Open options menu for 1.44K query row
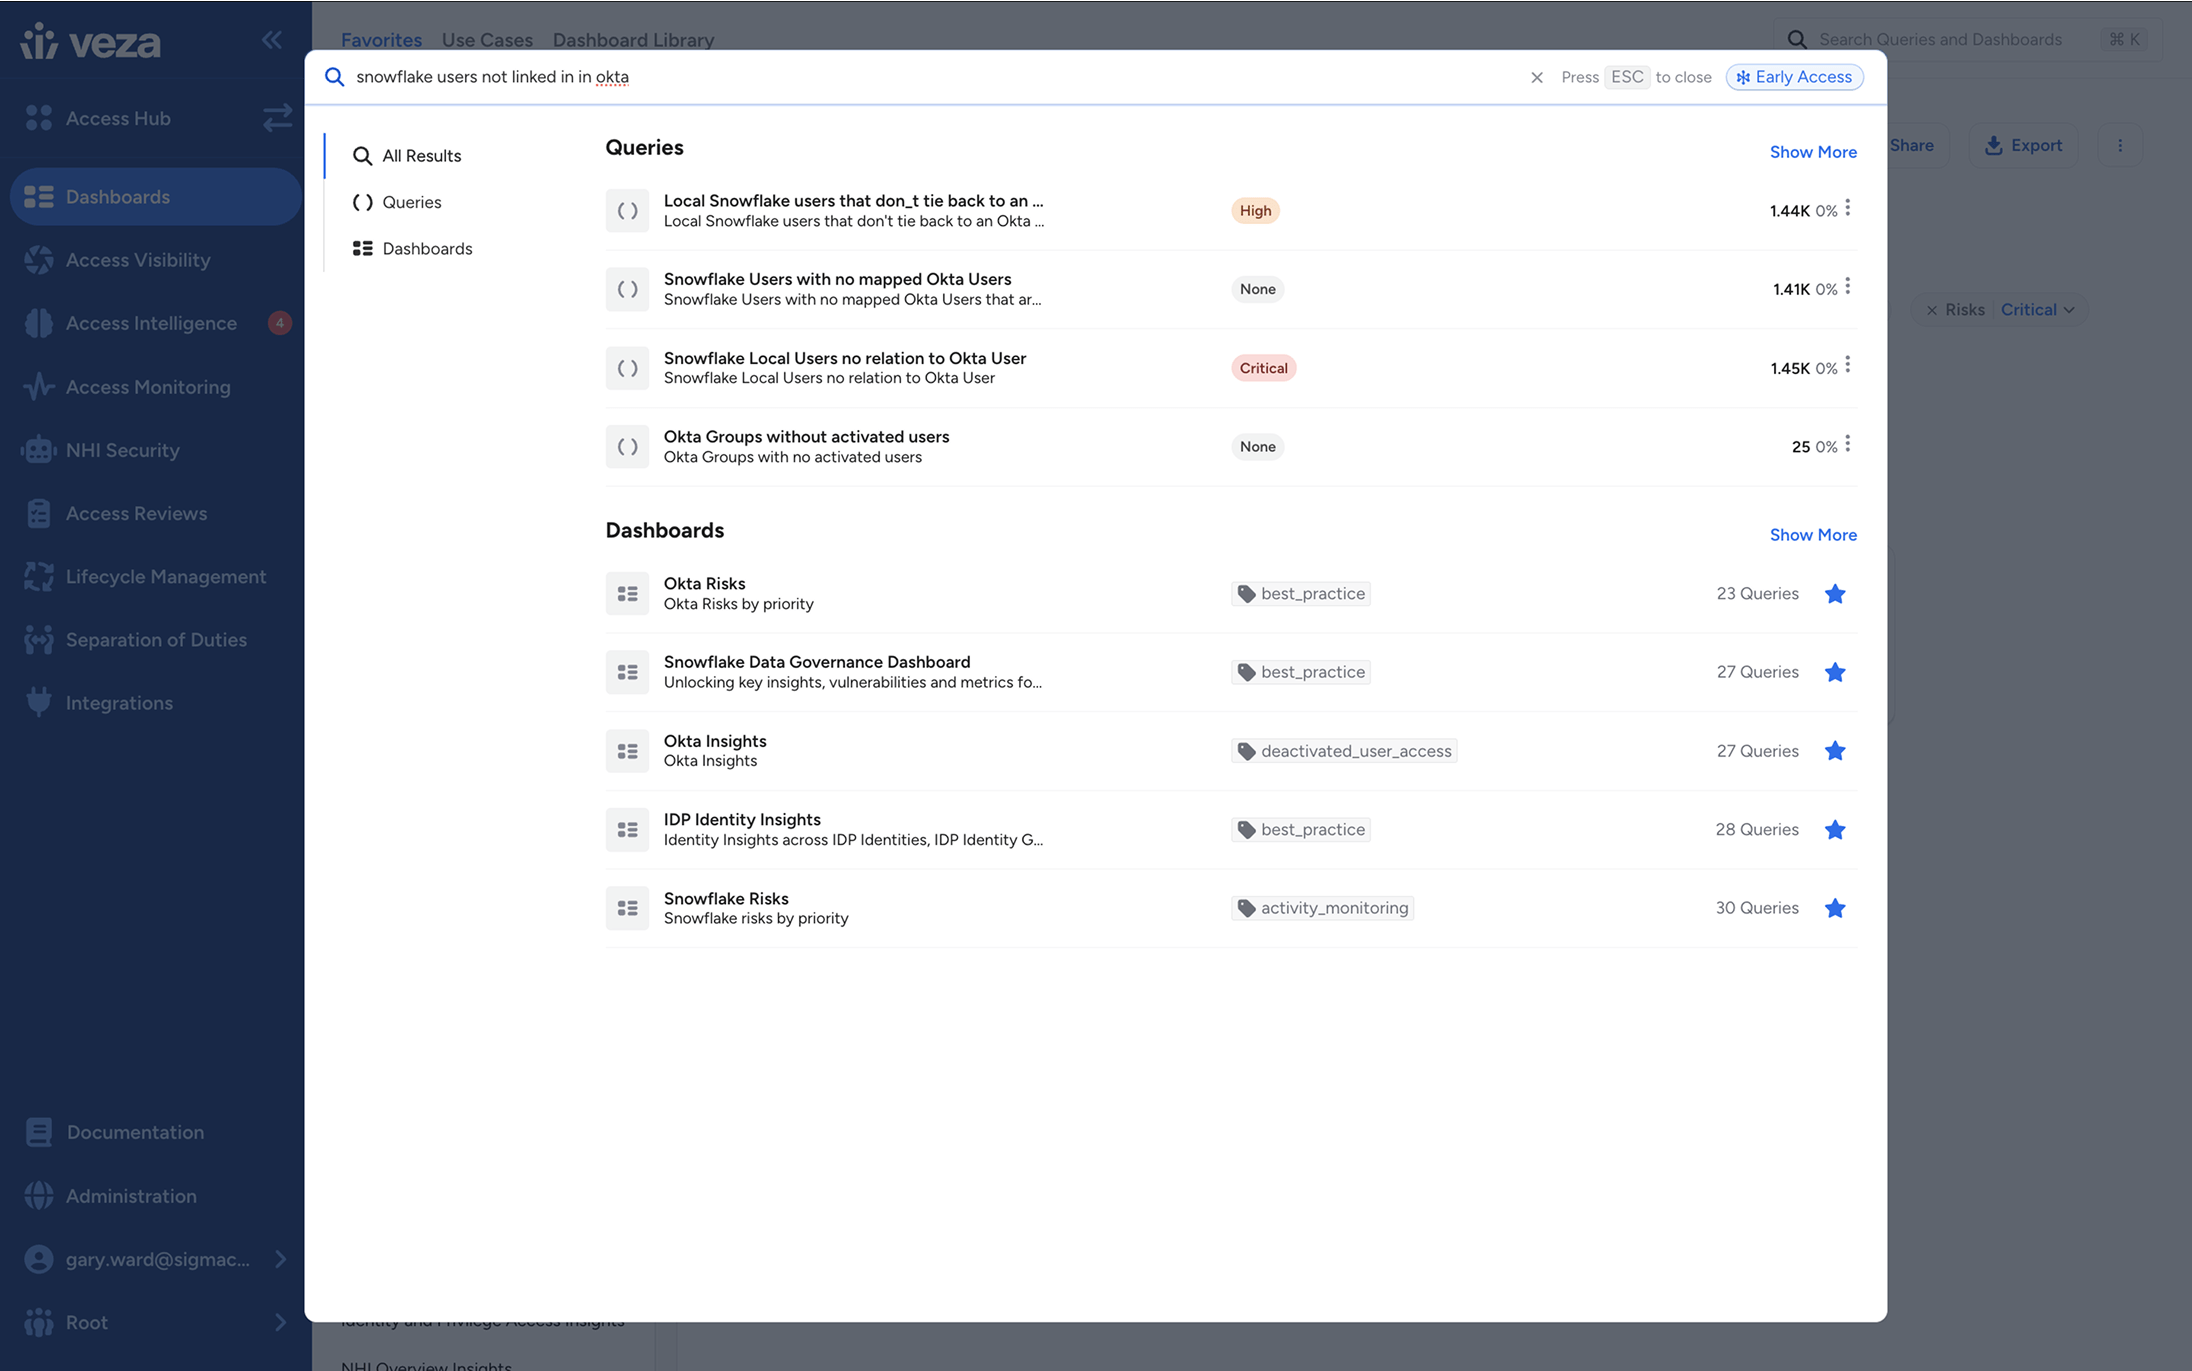2192x1371 pixels. coord(1847,208)
